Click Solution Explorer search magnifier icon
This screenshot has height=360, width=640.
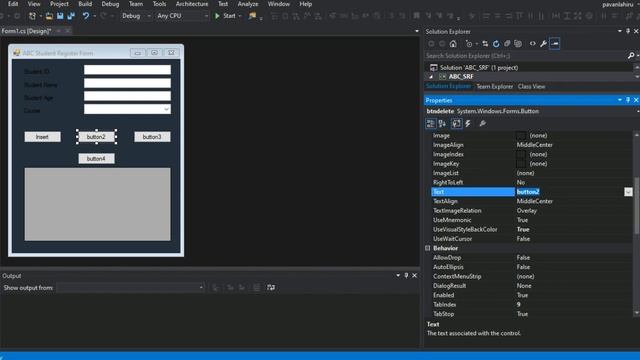[631, 56]
